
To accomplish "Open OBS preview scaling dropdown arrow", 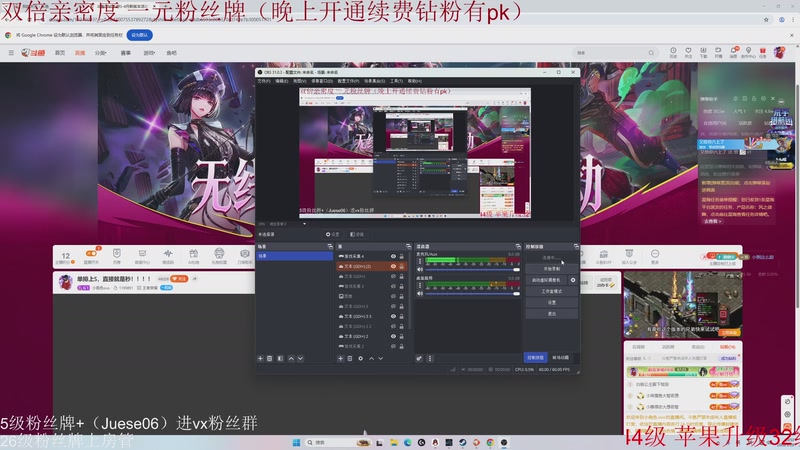I will (x=305, y=223).
